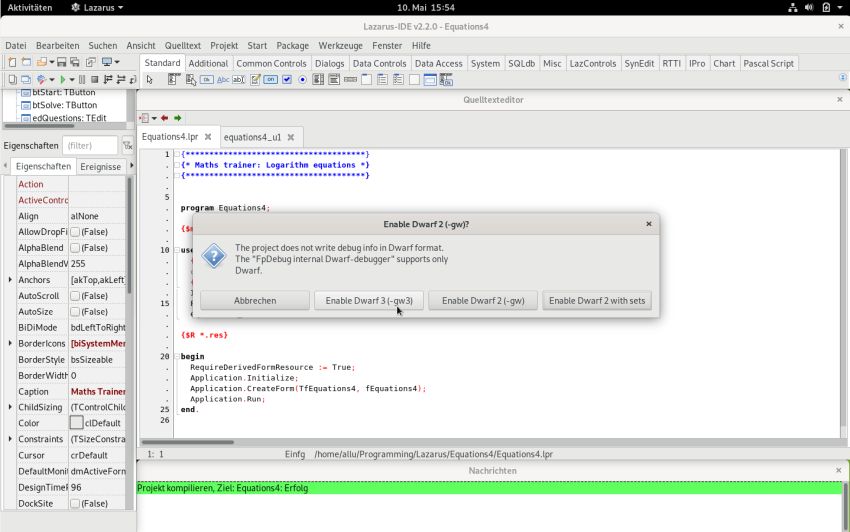Toggle the AutoSize property checkbox
The image size is (850, 532).
click(x=75, y=312)
